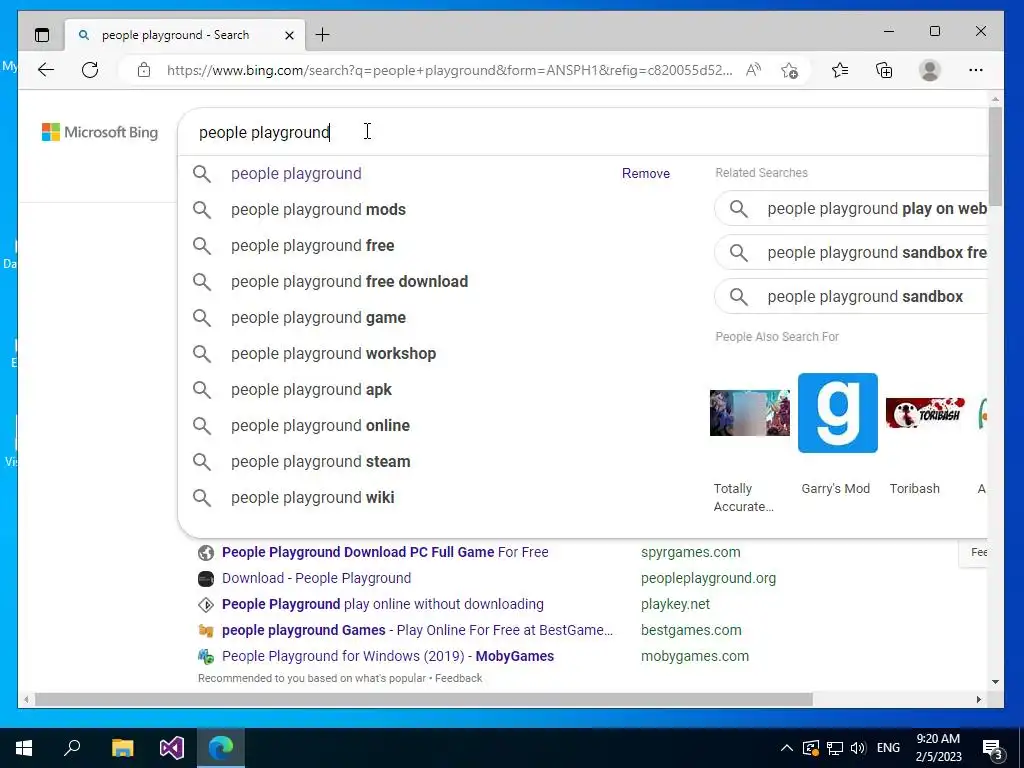Click the Microsoft Bing logo
This screenshot has width=1024, height=768.
[100, 132]
